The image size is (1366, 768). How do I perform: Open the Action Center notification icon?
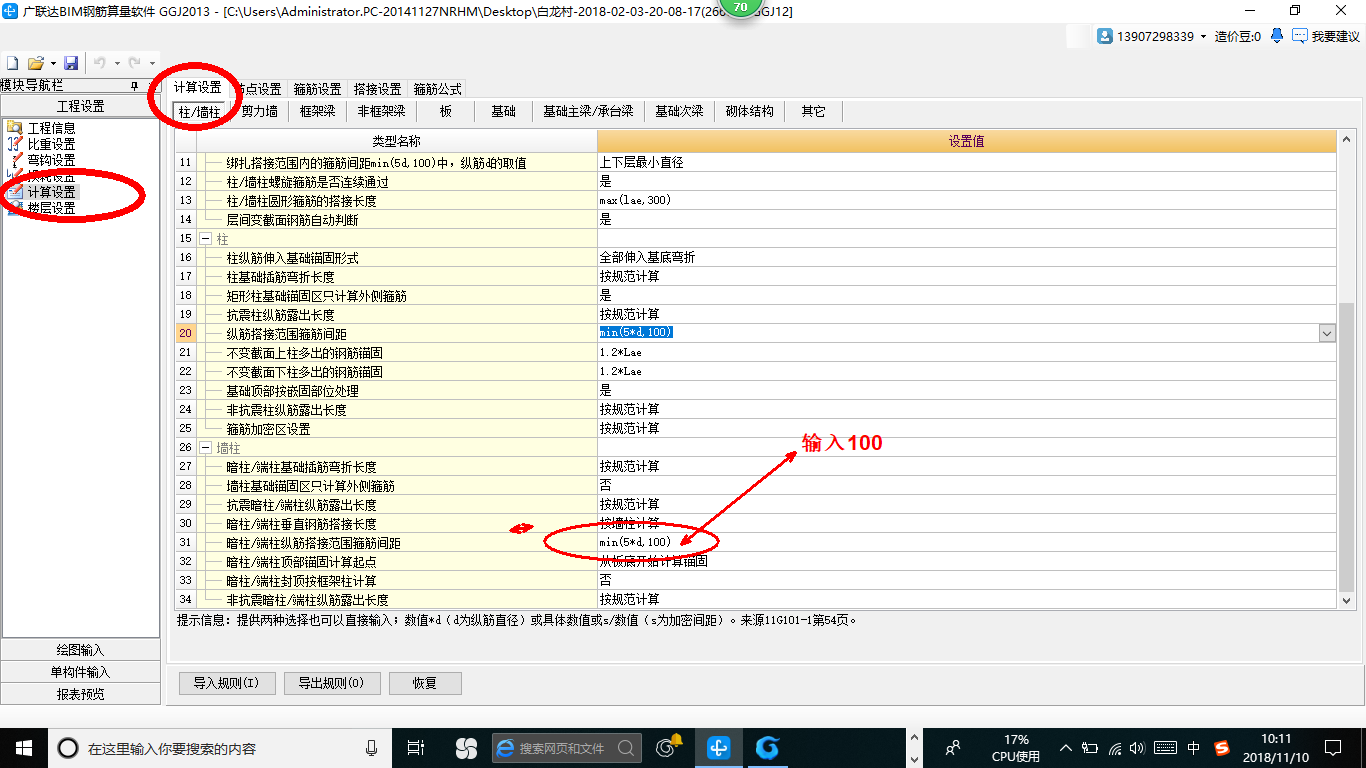pyautogui.click(x=1333, y=747)
